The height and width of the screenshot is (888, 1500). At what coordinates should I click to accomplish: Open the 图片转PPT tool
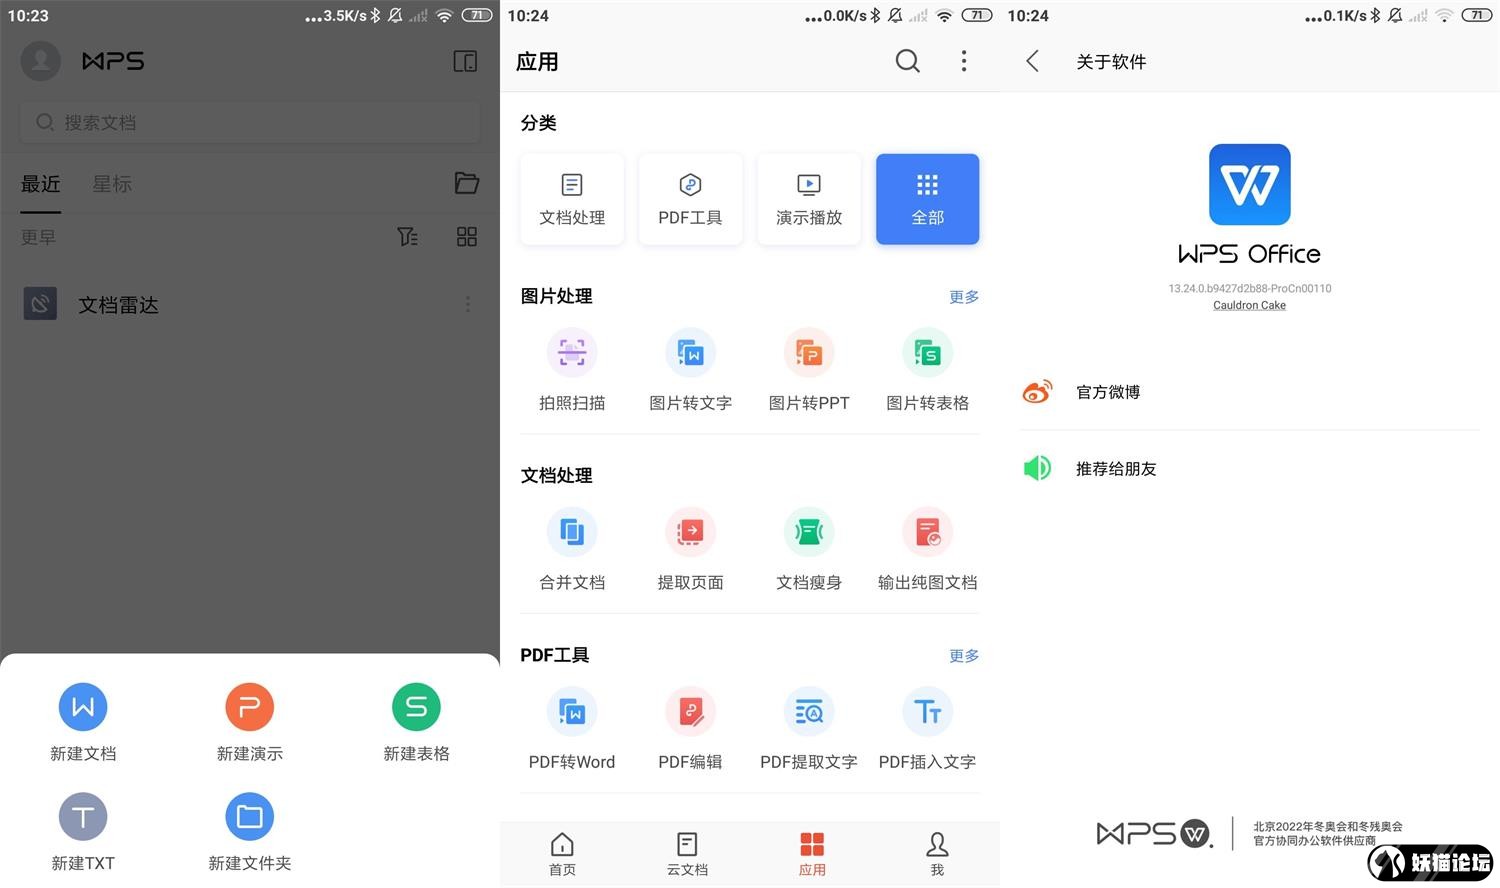[809, 370]
